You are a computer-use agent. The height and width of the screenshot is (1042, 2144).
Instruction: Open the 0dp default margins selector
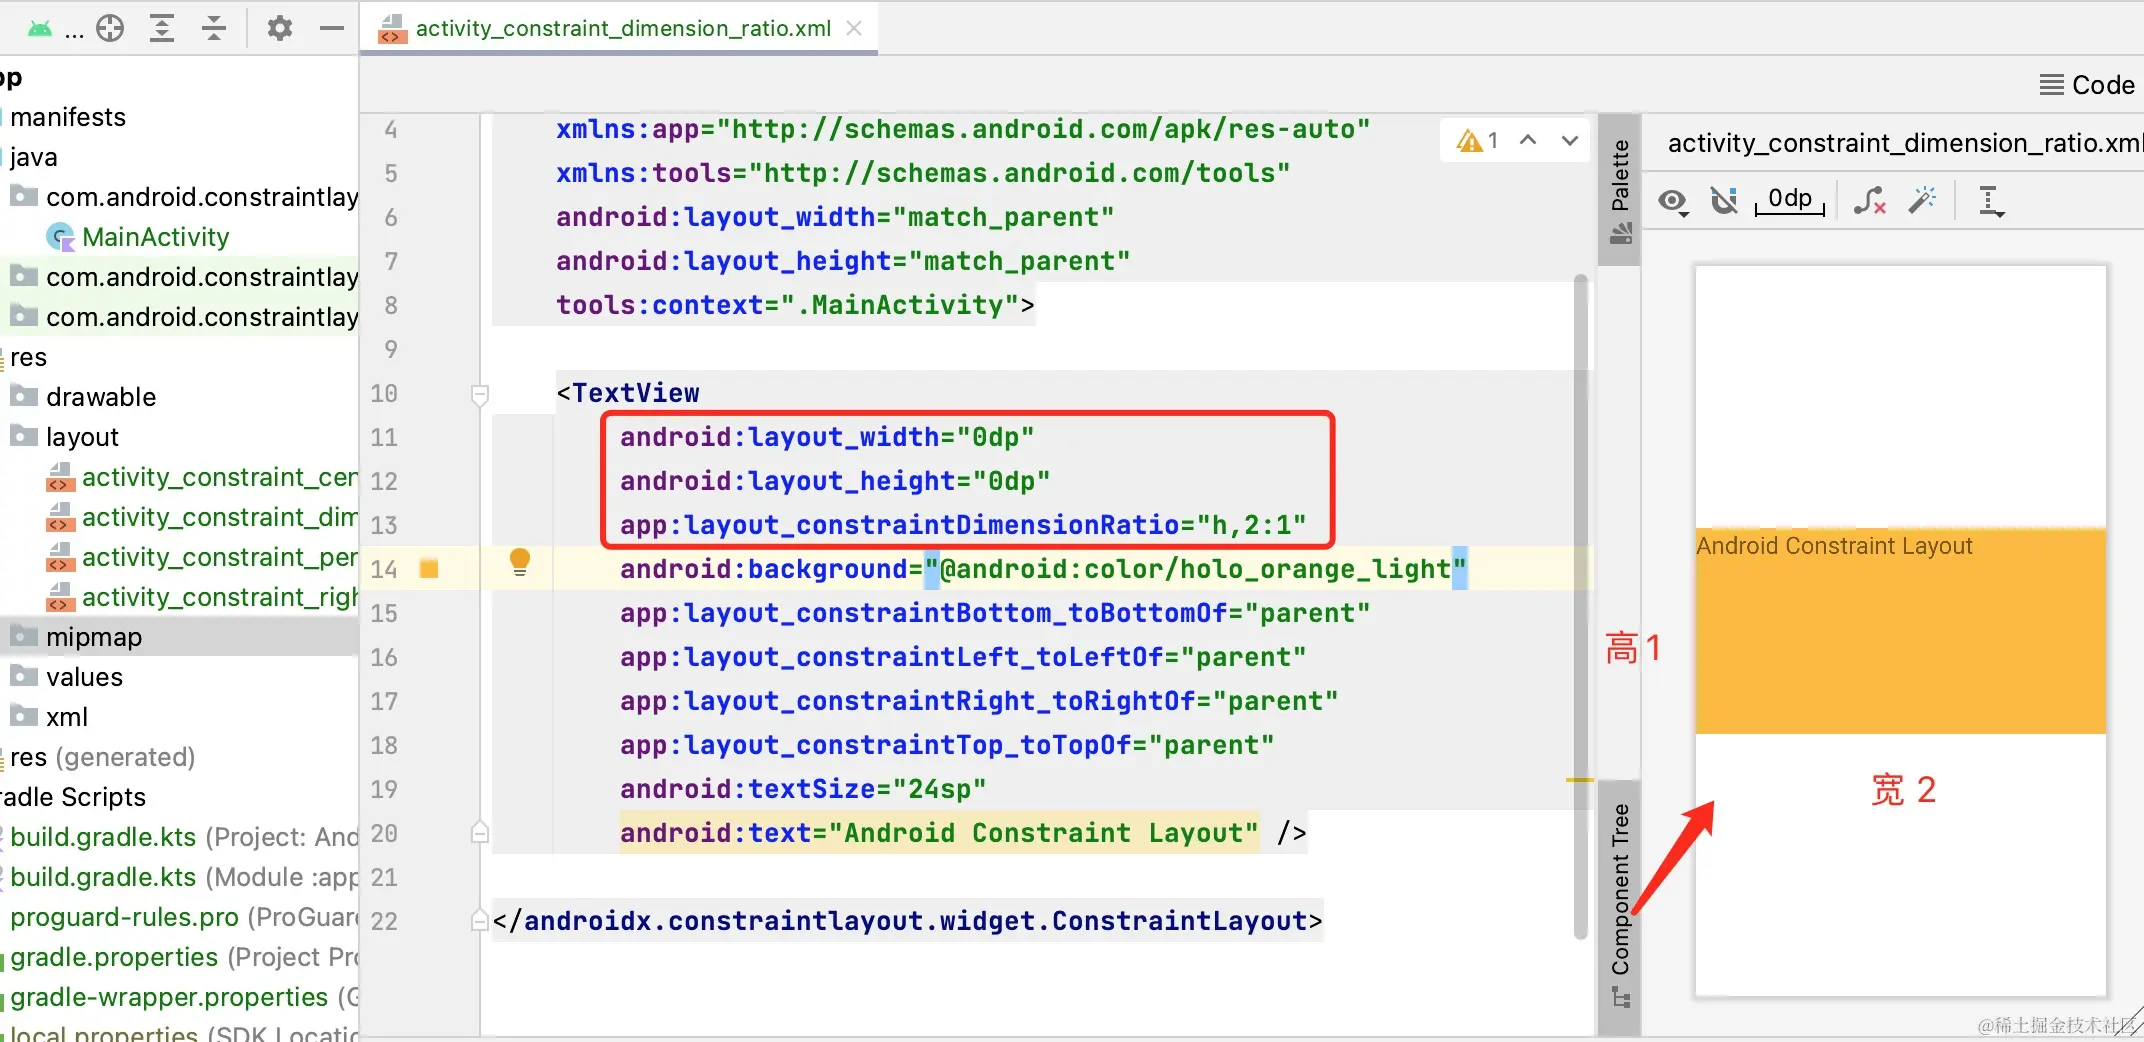(1790, 200)
